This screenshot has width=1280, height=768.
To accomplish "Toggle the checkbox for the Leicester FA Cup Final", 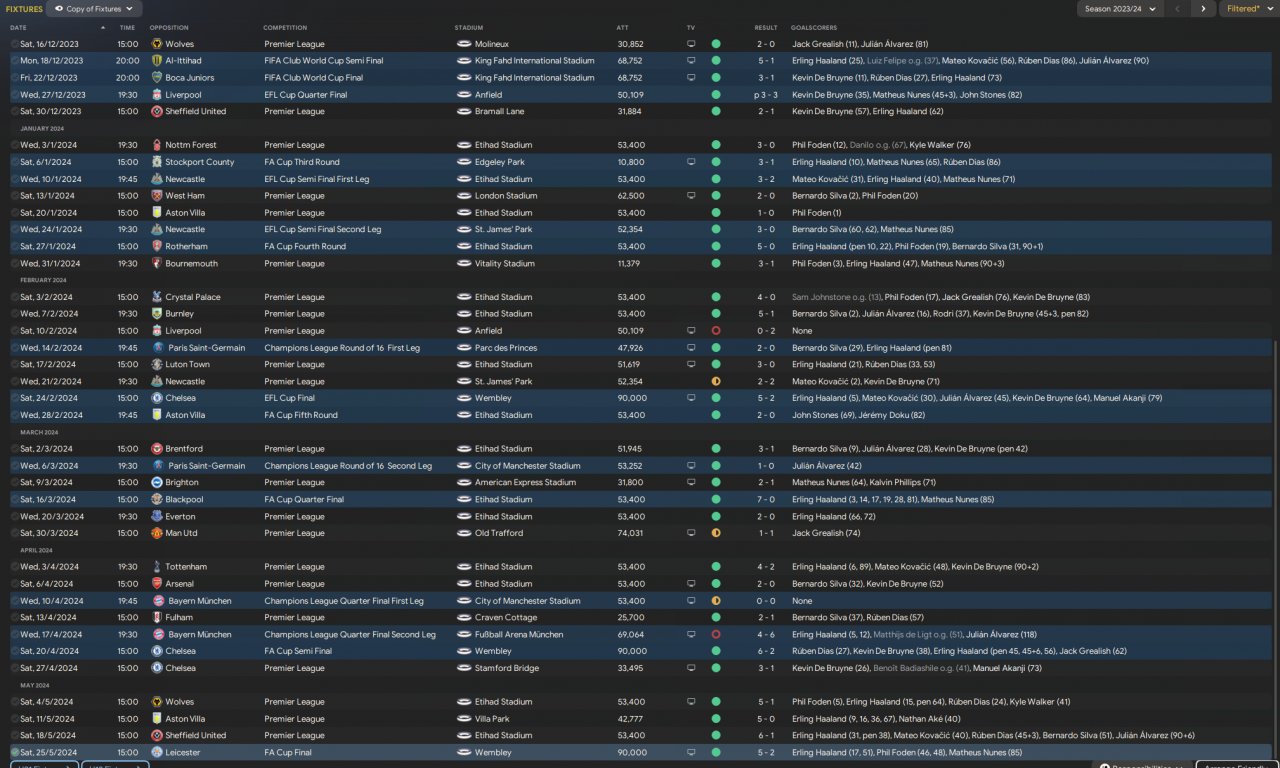I will pos(15,752).
